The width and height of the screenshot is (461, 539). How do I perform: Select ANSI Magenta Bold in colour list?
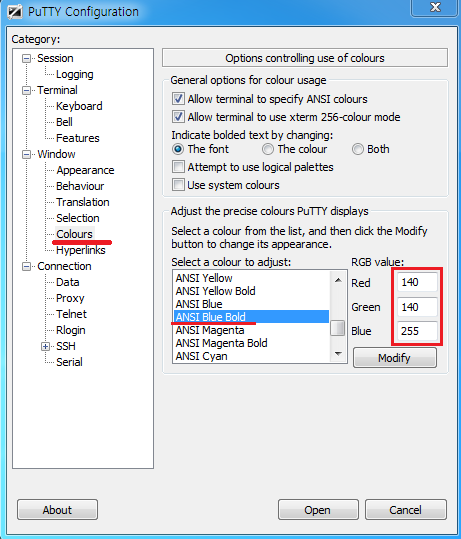(252, 343)
